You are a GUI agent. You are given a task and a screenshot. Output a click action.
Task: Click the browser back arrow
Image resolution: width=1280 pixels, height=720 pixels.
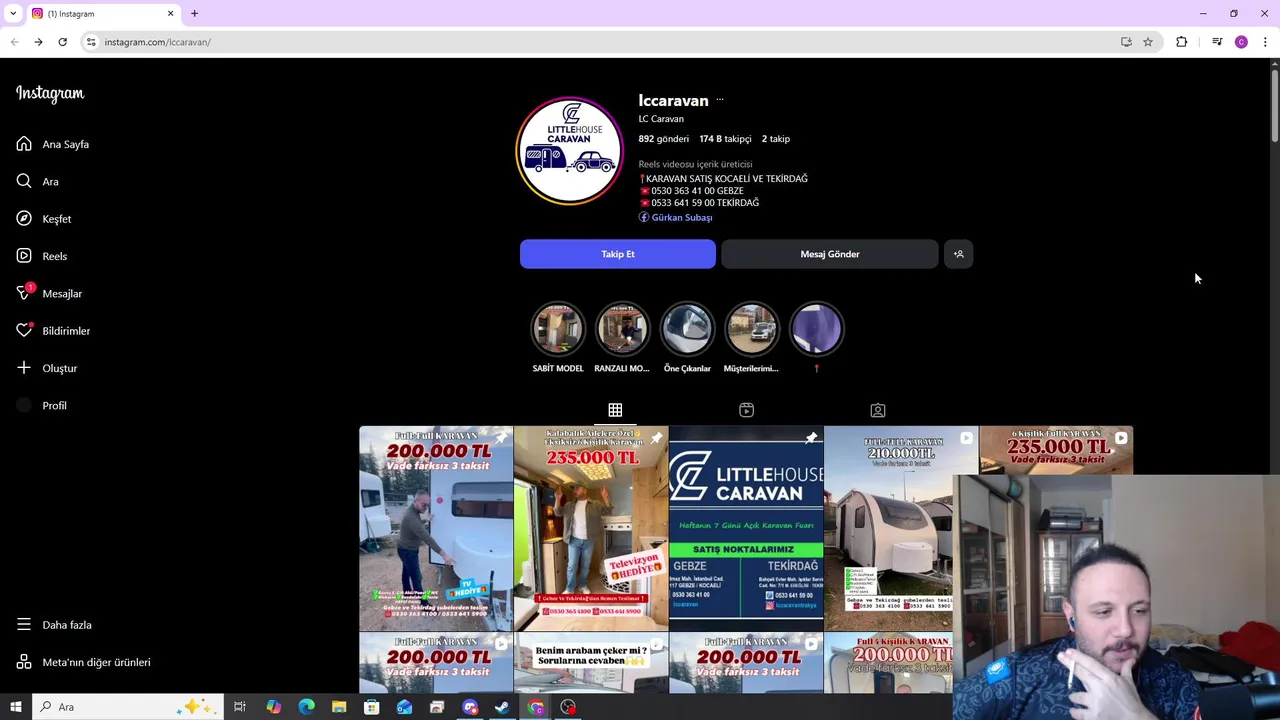[x=14, y=42]
